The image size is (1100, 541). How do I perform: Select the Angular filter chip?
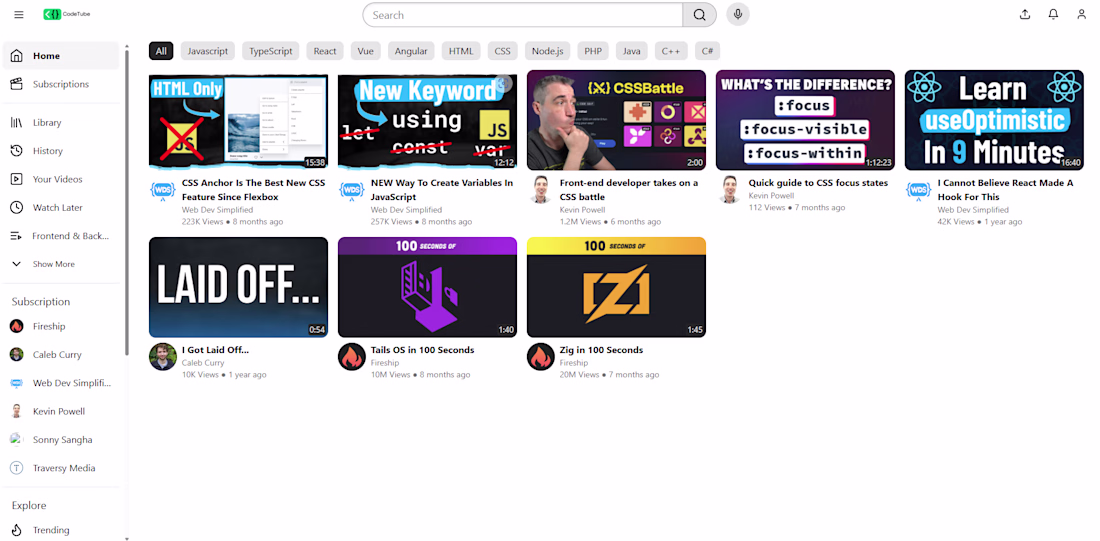(411, 51)
